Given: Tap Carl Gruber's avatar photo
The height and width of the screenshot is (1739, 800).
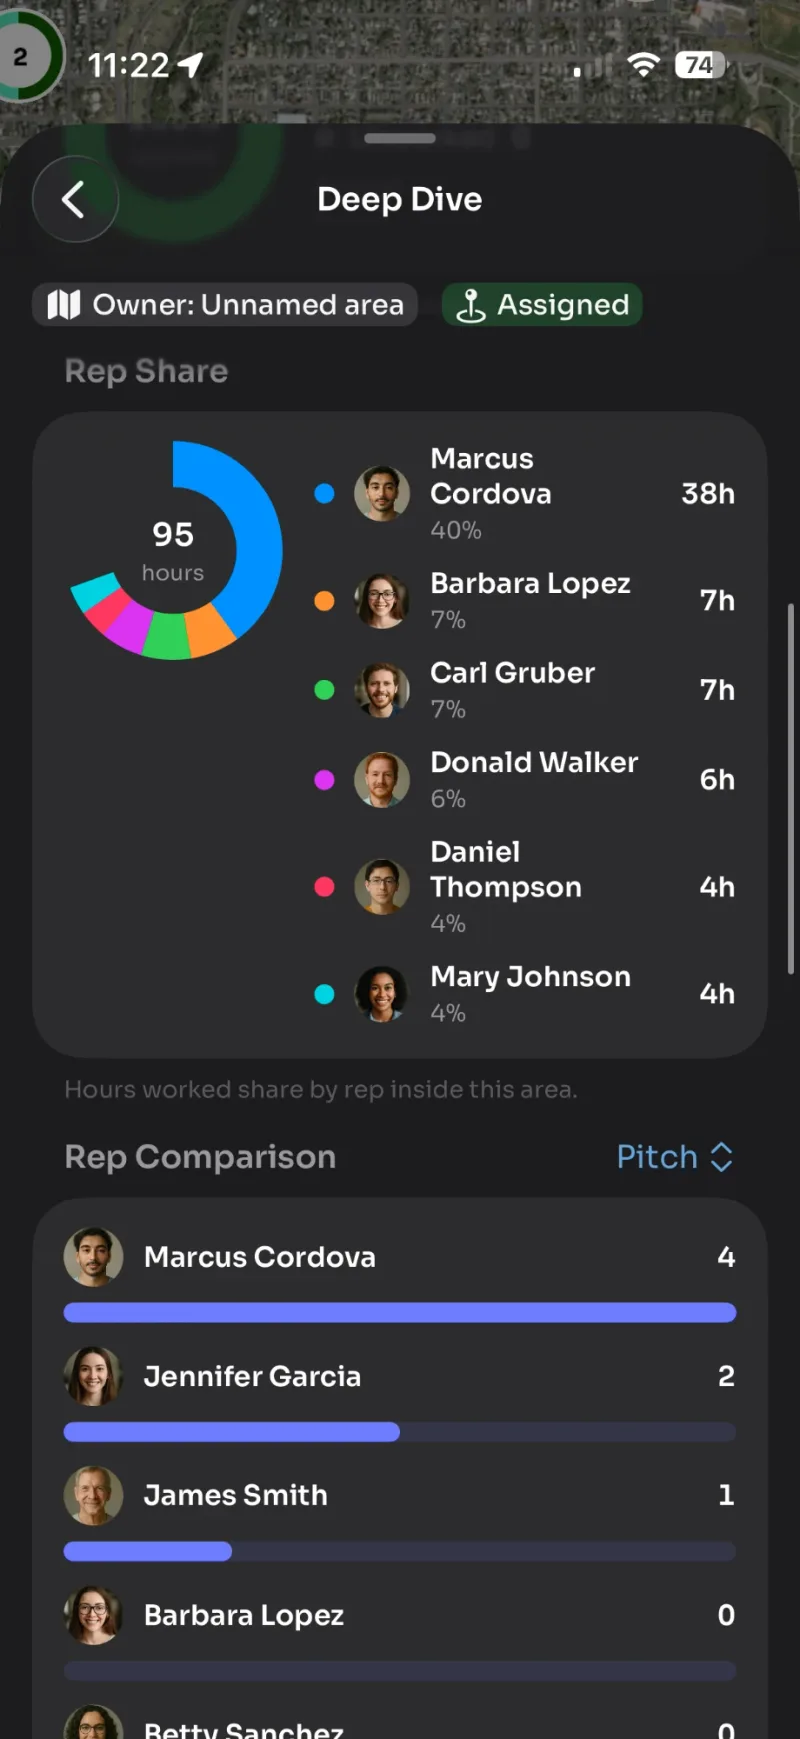Looking at the screenshot, I should click(382, 690).
